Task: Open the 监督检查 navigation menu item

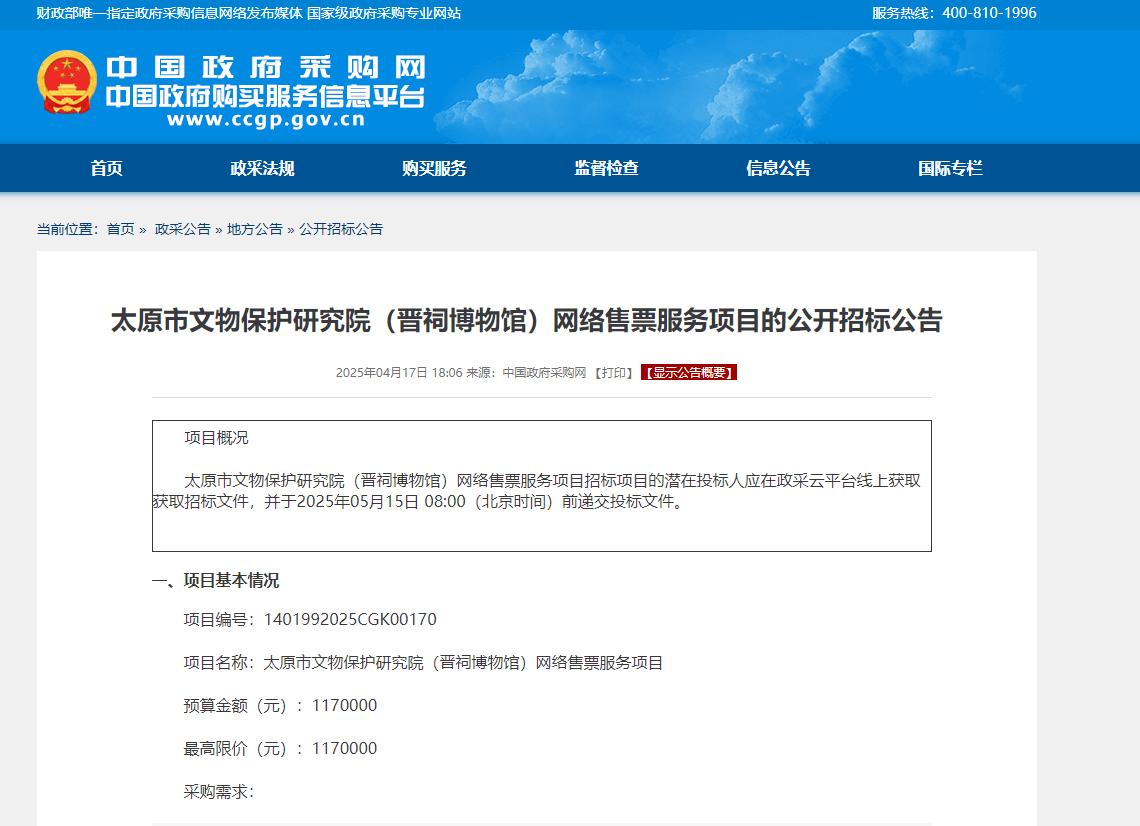Action: (x=604, y=168)
